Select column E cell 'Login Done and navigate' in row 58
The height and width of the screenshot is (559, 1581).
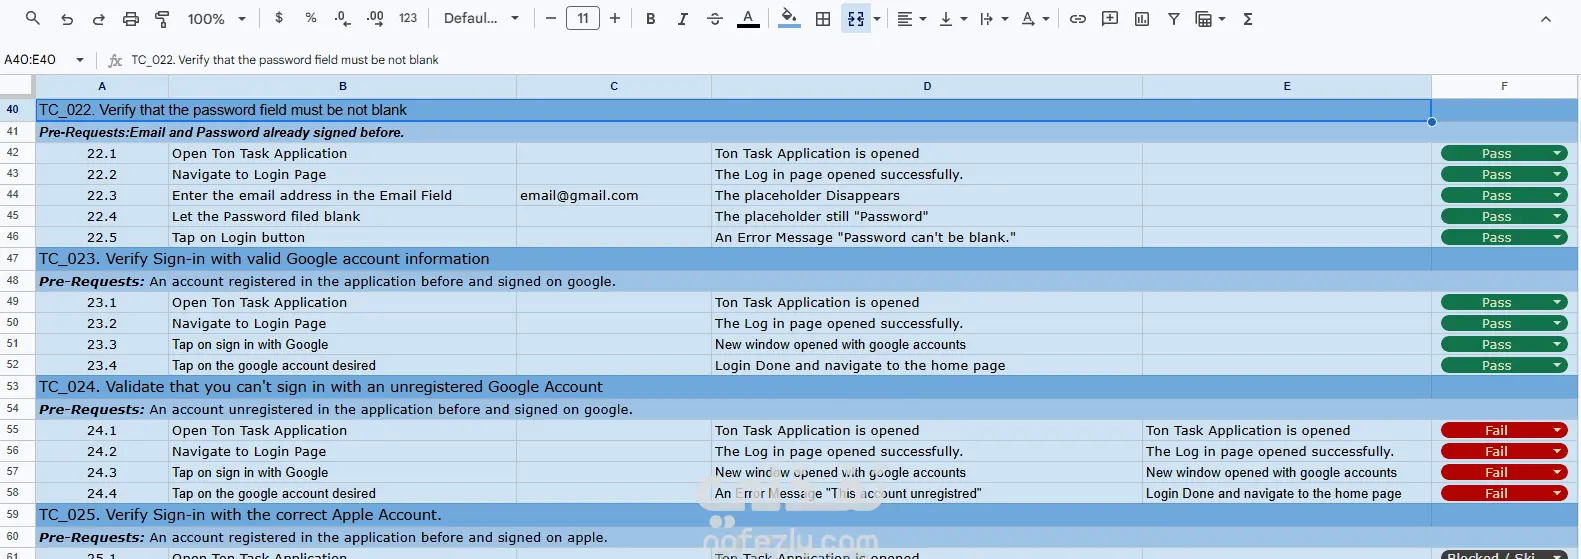coord(1287,493)
